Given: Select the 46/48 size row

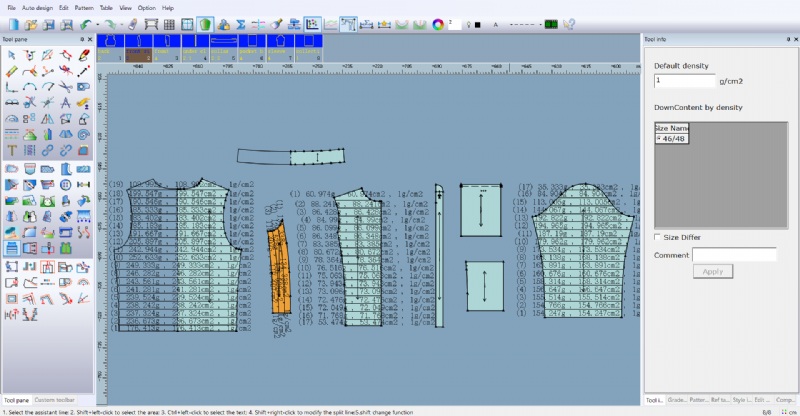Looking at the screenshot, I should (671, 139).
